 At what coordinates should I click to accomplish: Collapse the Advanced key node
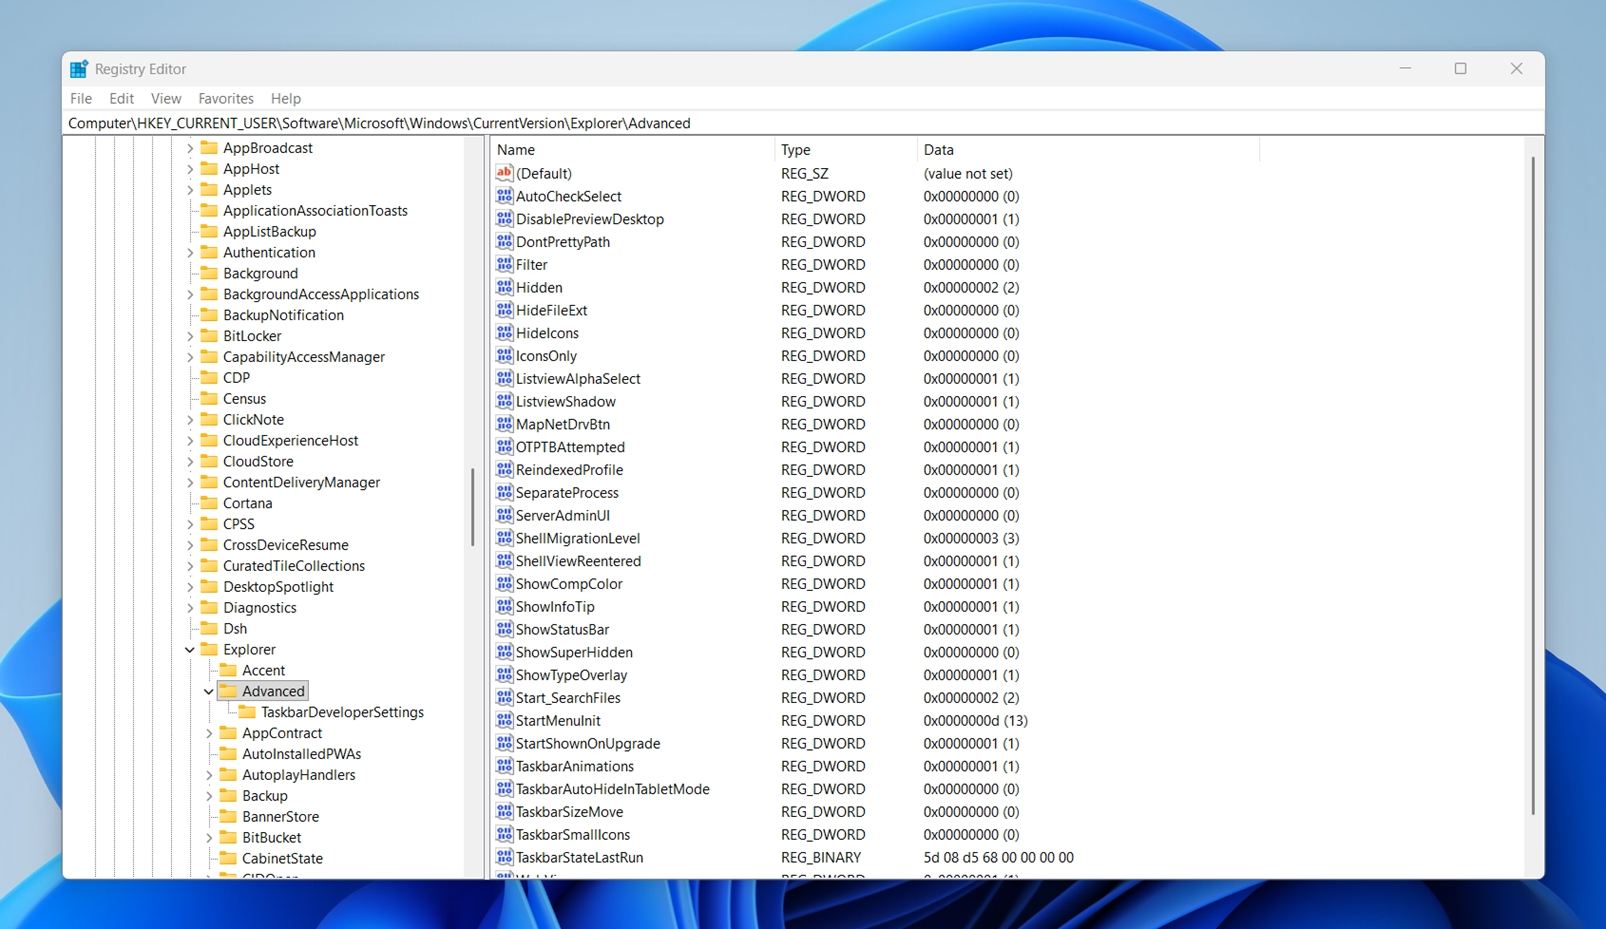pos(209,691)
